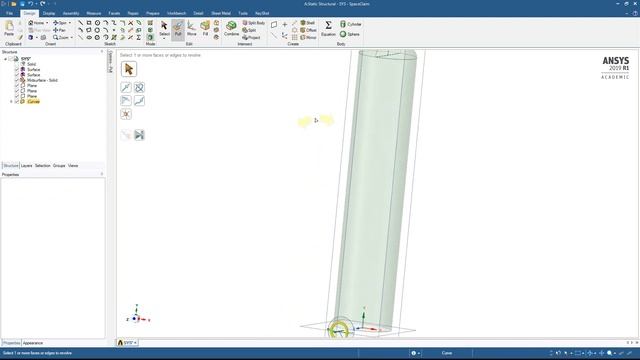The image size is (640, 360).
Task: Switch to the Sheet Metal ribbon tab
Action: [221, 13]
